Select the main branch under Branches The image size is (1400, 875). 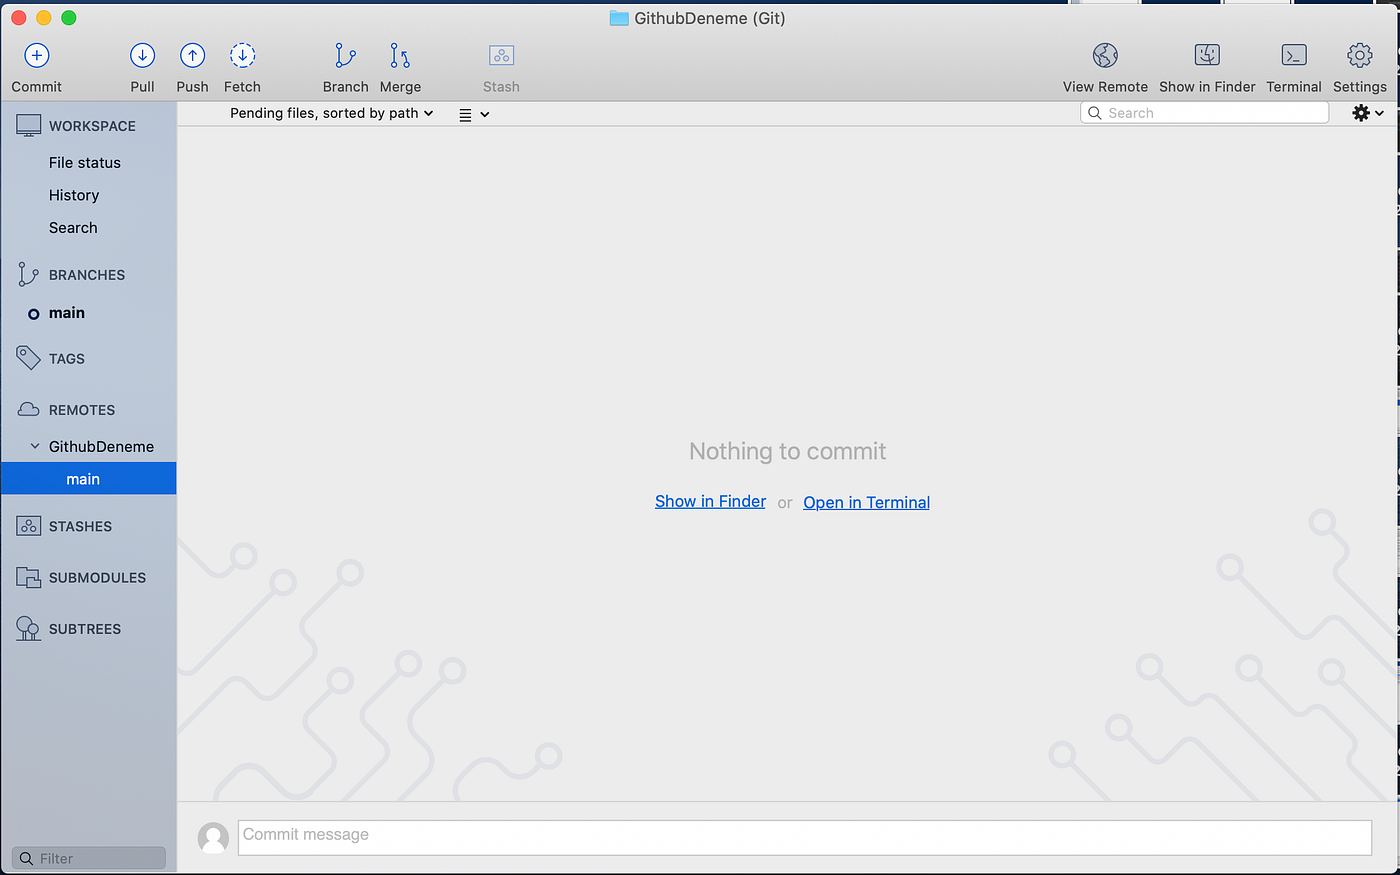point(67,313)
